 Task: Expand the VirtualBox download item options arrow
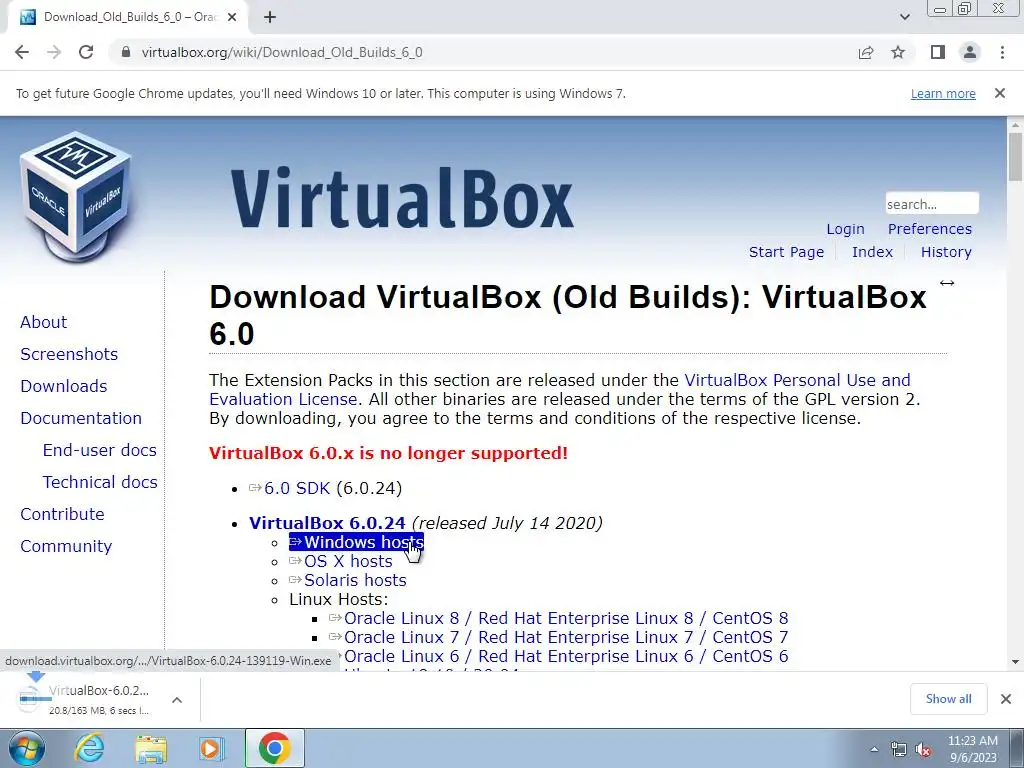click(x=176, y=699)
